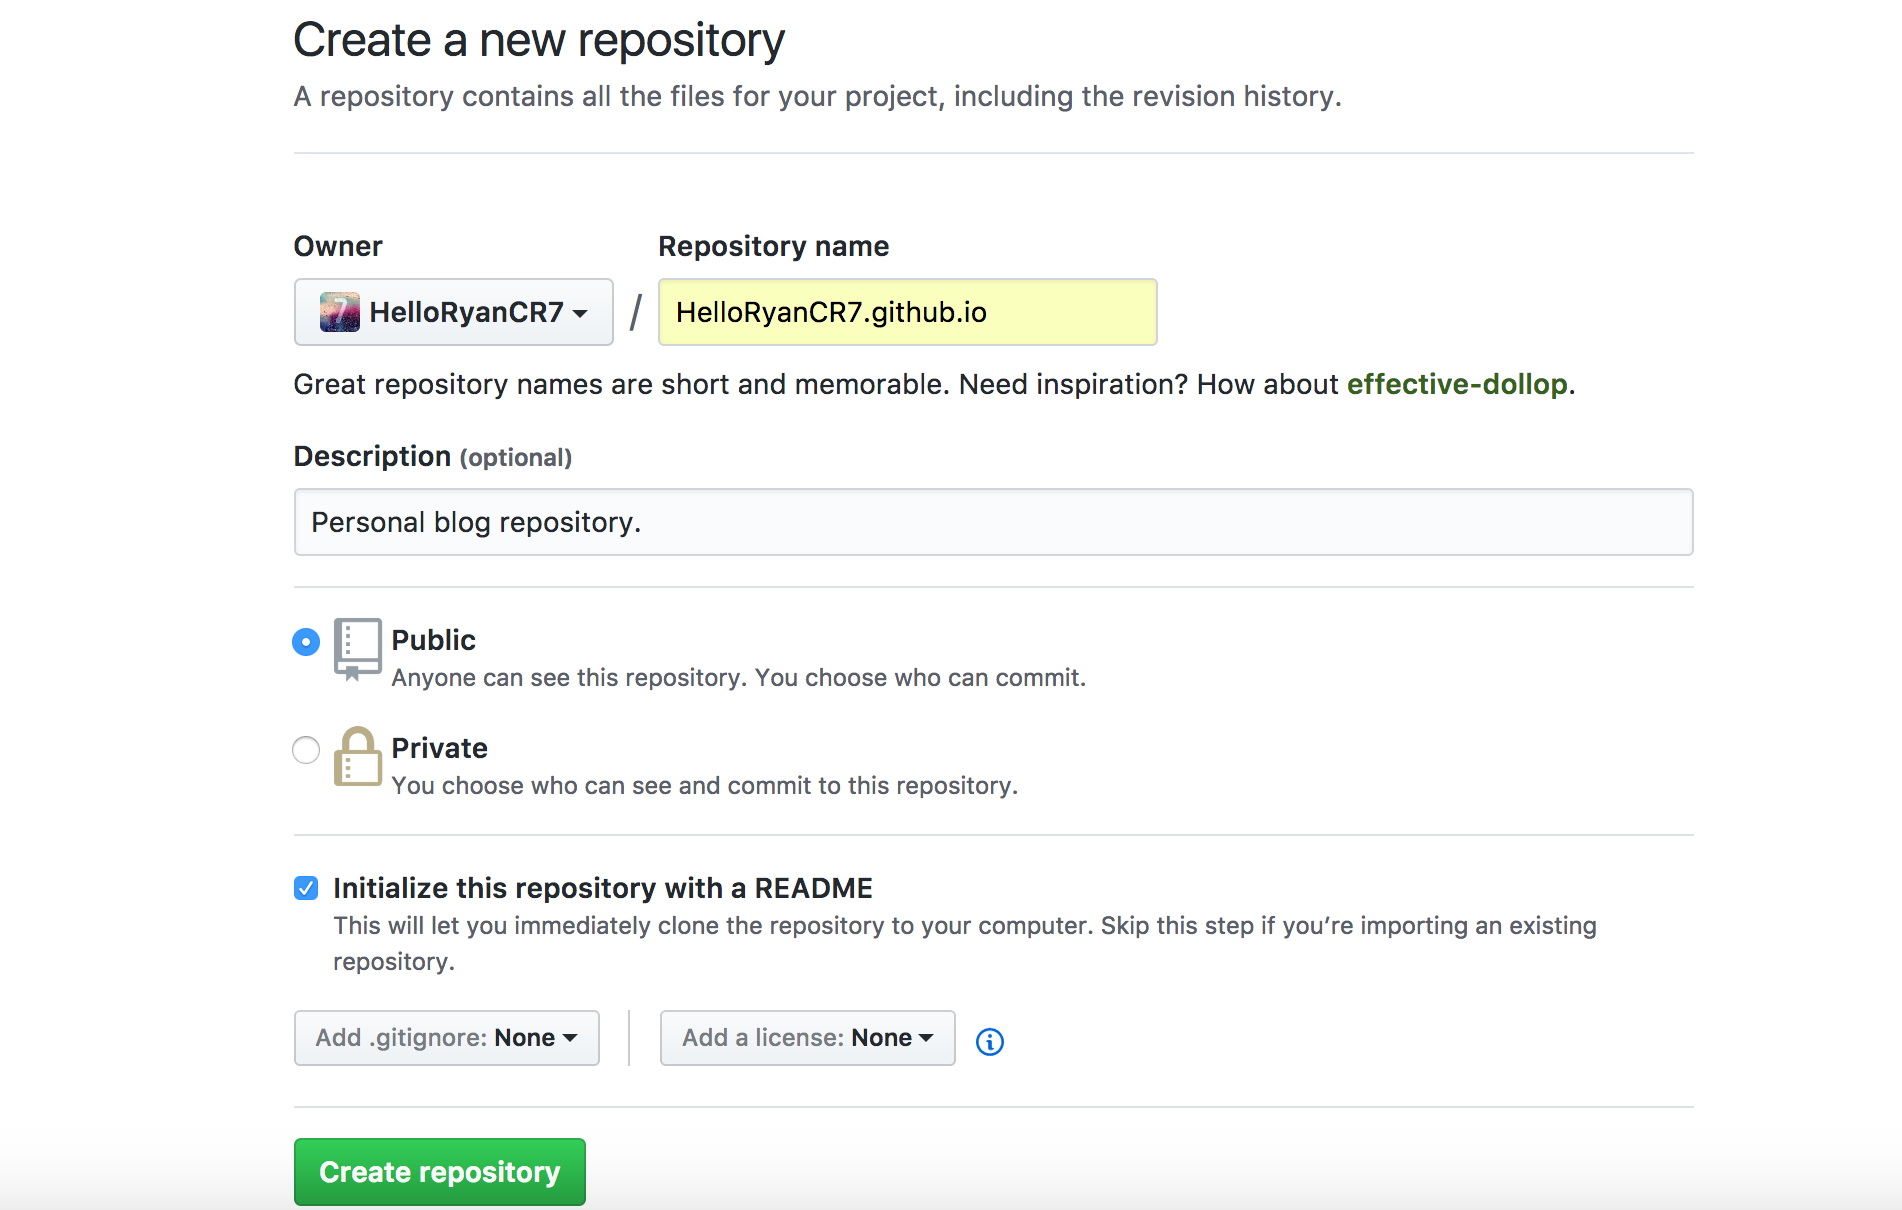
Task: Click the public repository book icon
Action: (357, 649)
